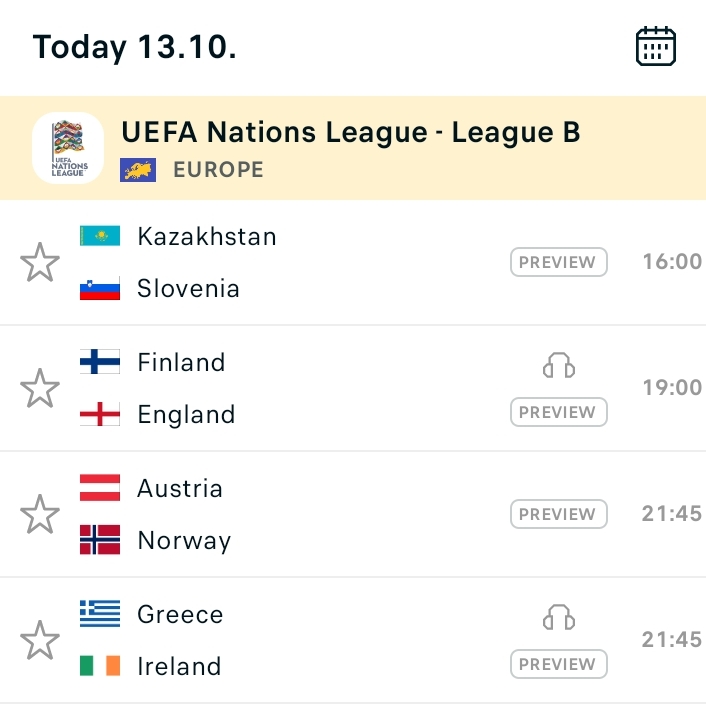
Task: Click the Europe map flag icon
Action: [138, 170]
